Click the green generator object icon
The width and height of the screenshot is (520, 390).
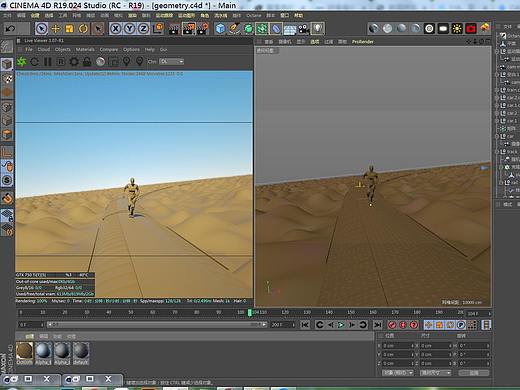(248, 29)
